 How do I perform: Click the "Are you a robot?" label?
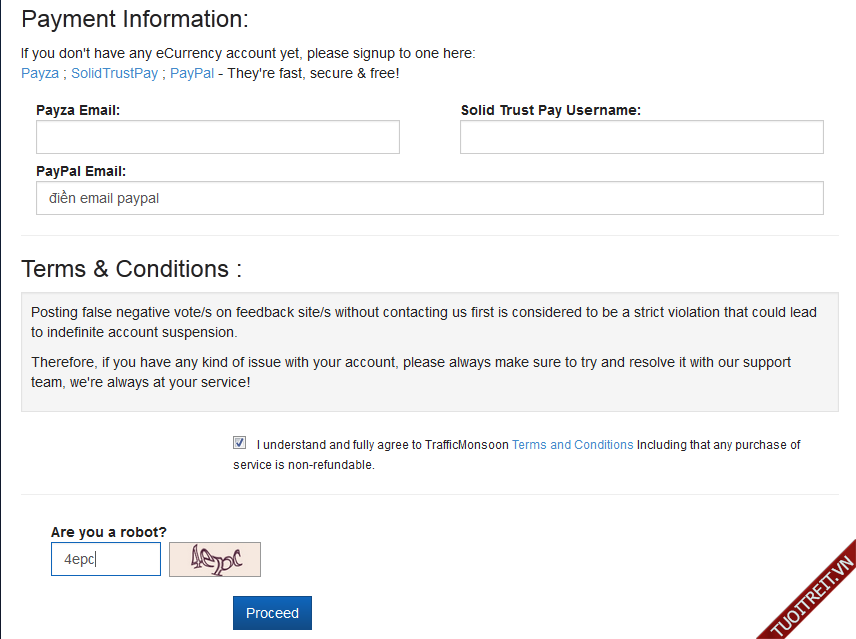(109, 531)
